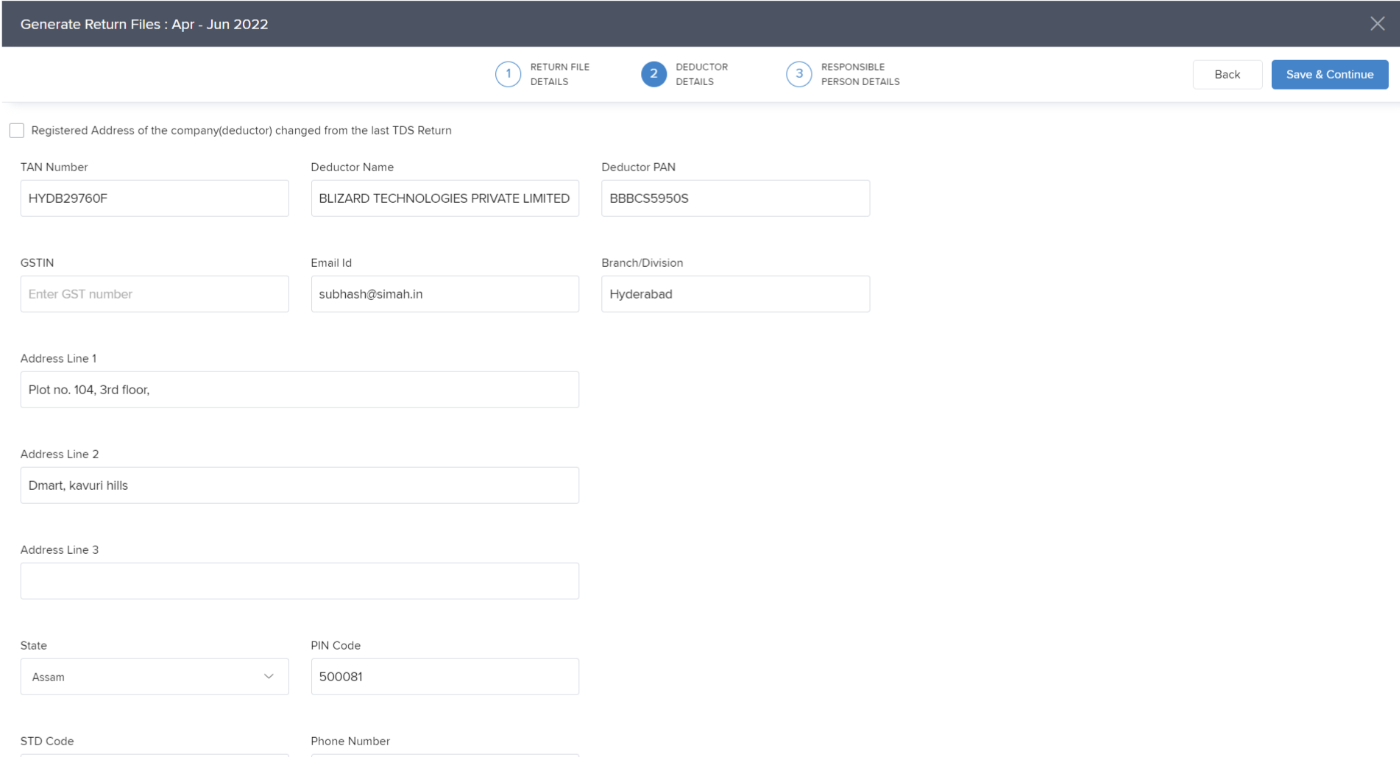Click Save & Continue button
1400x757 pixels.
[x=1329, y=75]
